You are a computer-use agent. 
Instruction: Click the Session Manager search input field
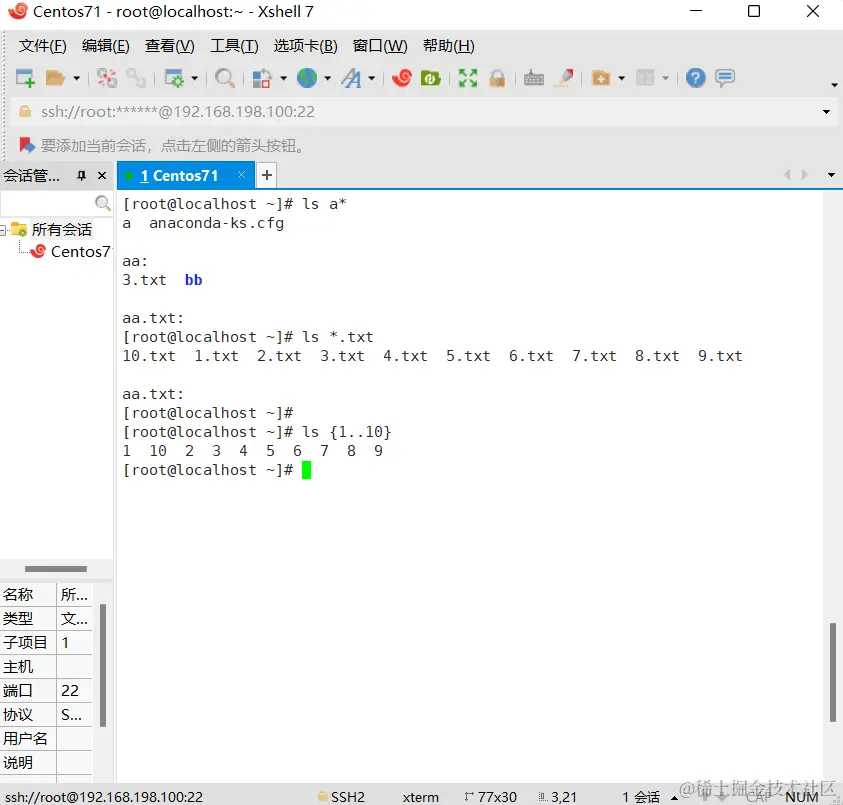(47, 203)
